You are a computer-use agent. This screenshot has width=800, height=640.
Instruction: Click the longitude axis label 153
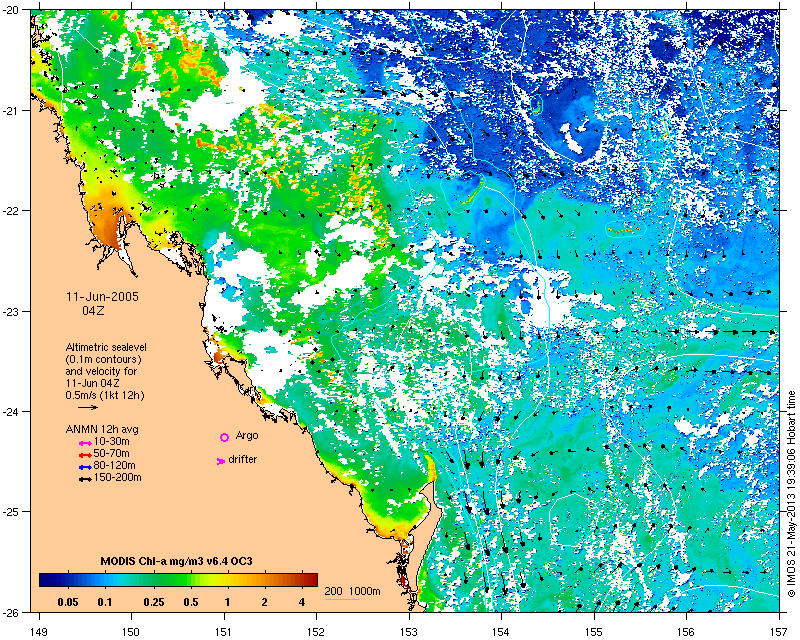(409, 632)
